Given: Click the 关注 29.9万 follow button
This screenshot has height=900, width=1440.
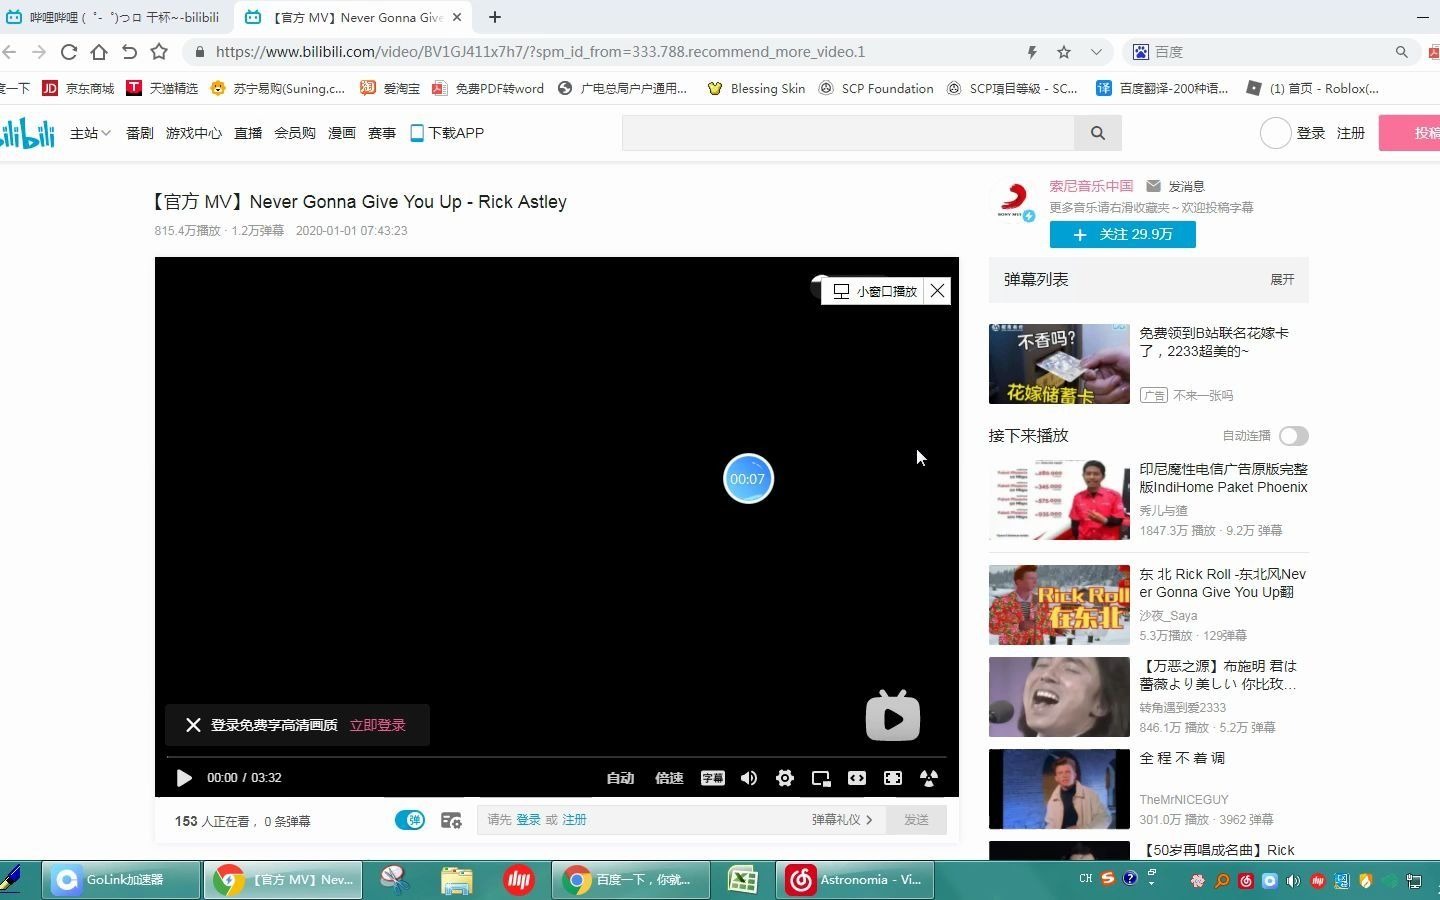Looking at the screenshot, I should (x=1122, y=234).
